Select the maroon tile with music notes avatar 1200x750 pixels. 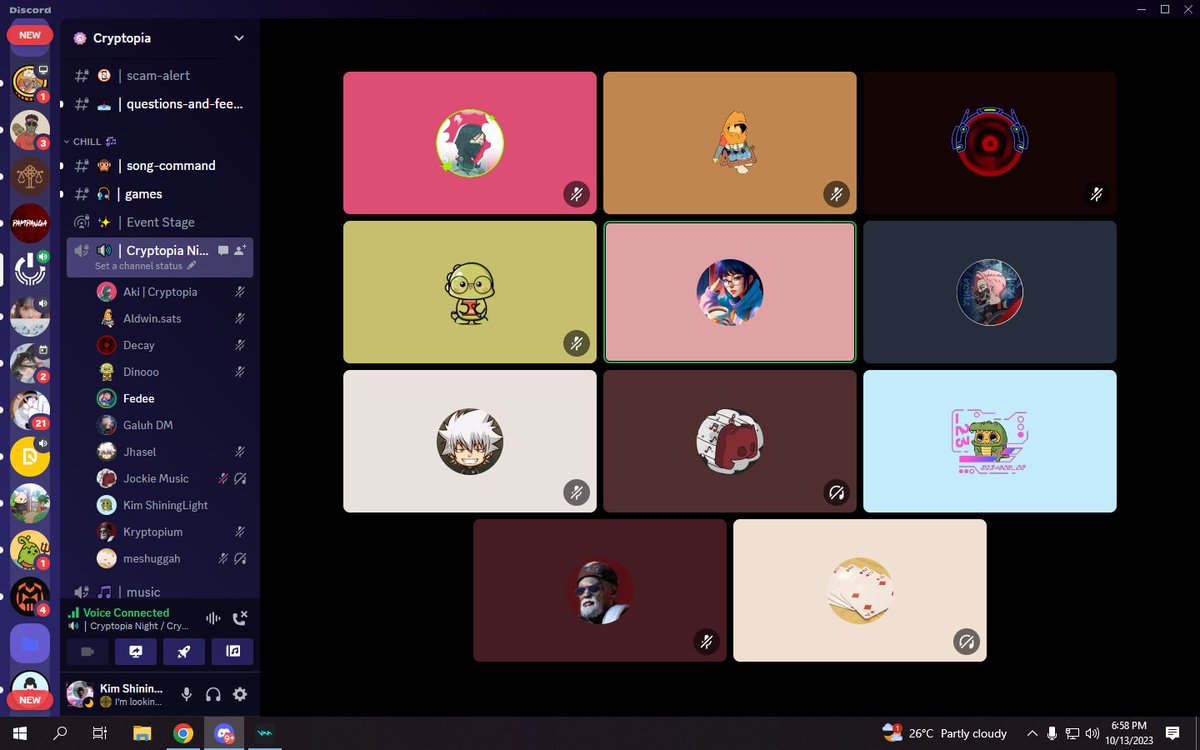[x=730, y=441]
